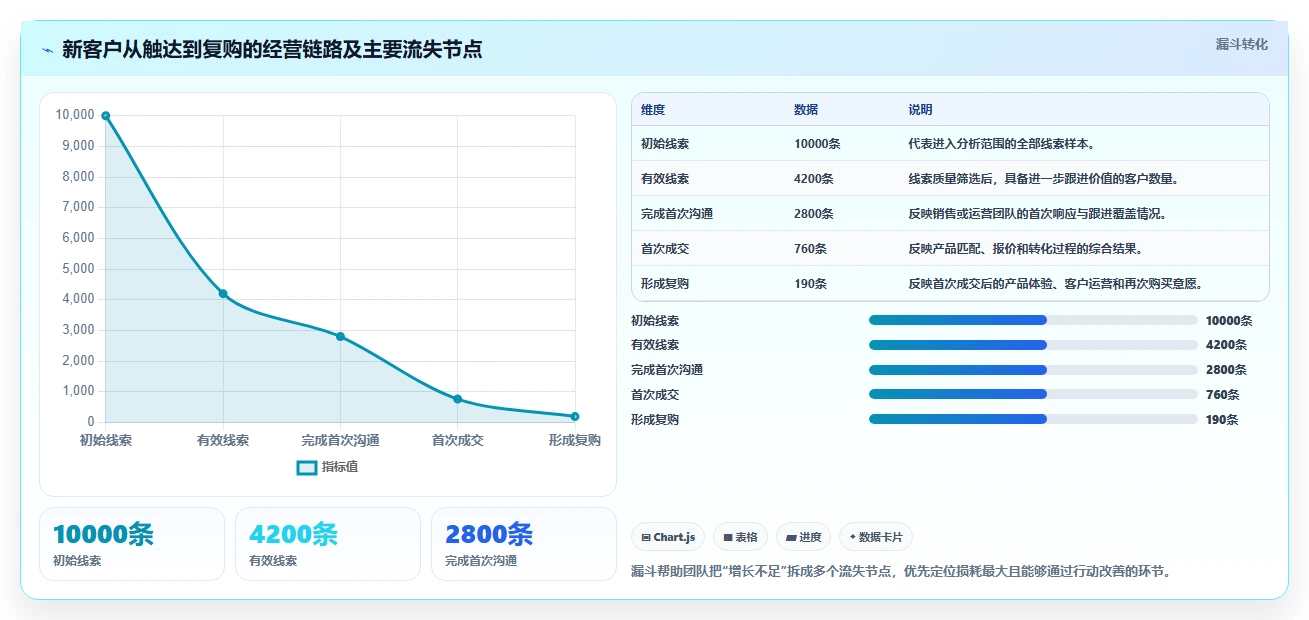Click the 表格 chip
Viewport: 1309px width, 620px height.
click(740, 537)
